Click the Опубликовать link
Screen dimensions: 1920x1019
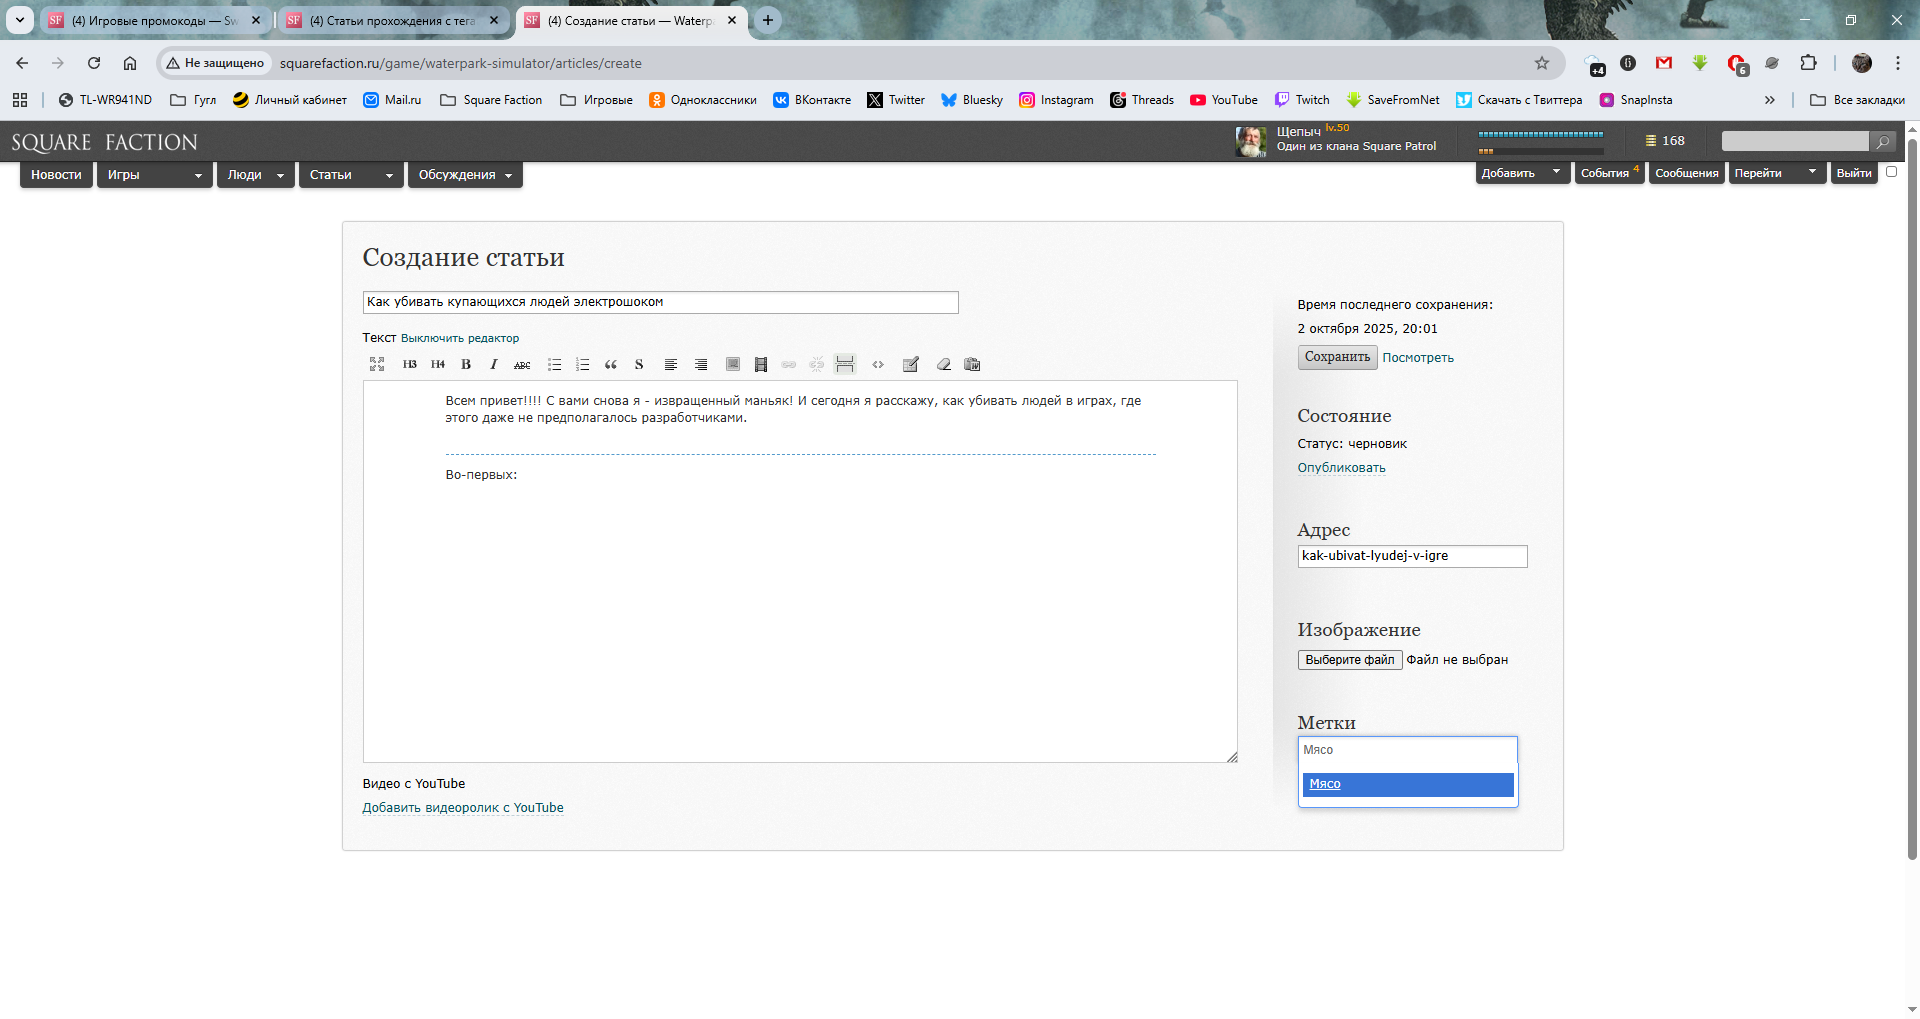(x=1341, y=468)
